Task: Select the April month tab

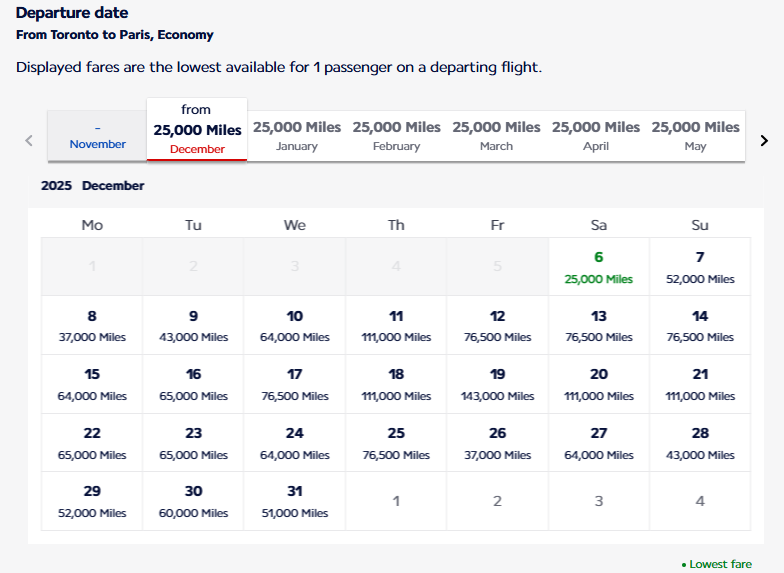Action: (596, 135)
